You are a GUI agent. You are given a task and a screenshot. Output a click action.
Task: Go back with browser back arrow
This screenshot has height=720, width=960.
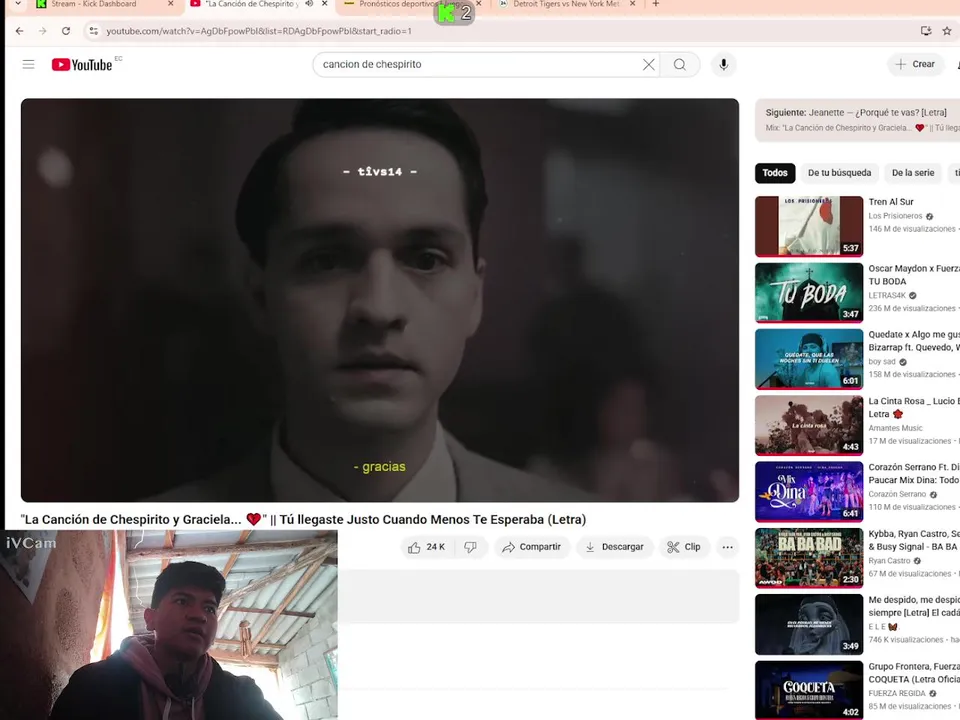pos(20,31)
